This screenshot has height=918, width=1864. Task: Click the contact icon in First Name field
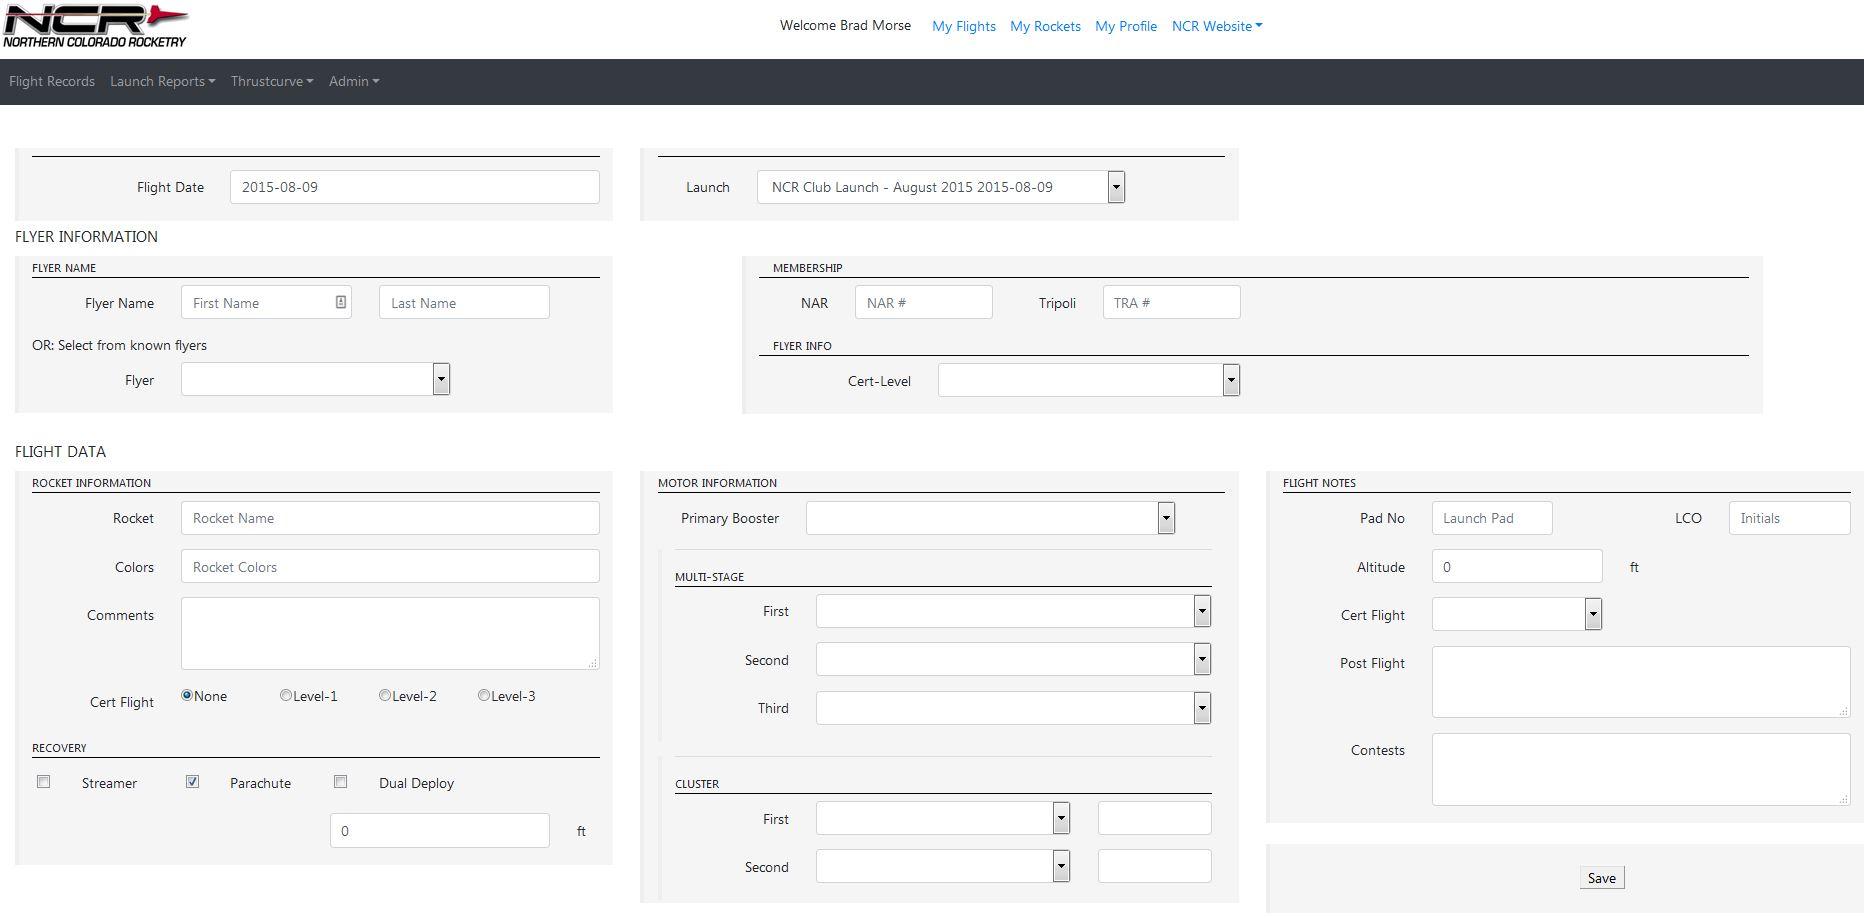341,302
